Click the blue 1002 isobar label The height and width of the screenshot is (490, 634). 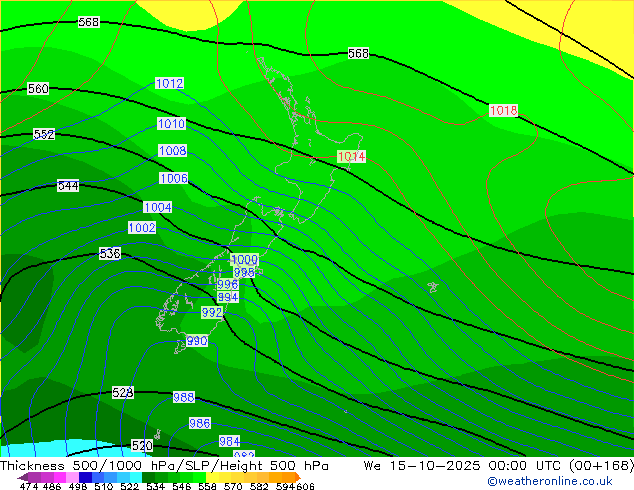pos(142,227)
